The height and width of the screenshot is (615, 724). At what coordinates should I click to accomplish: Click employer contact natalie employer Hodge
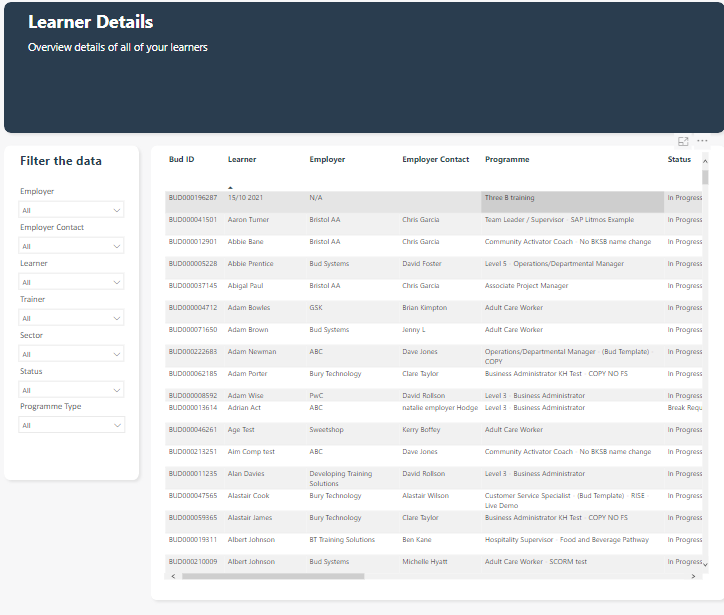(440, 408)
